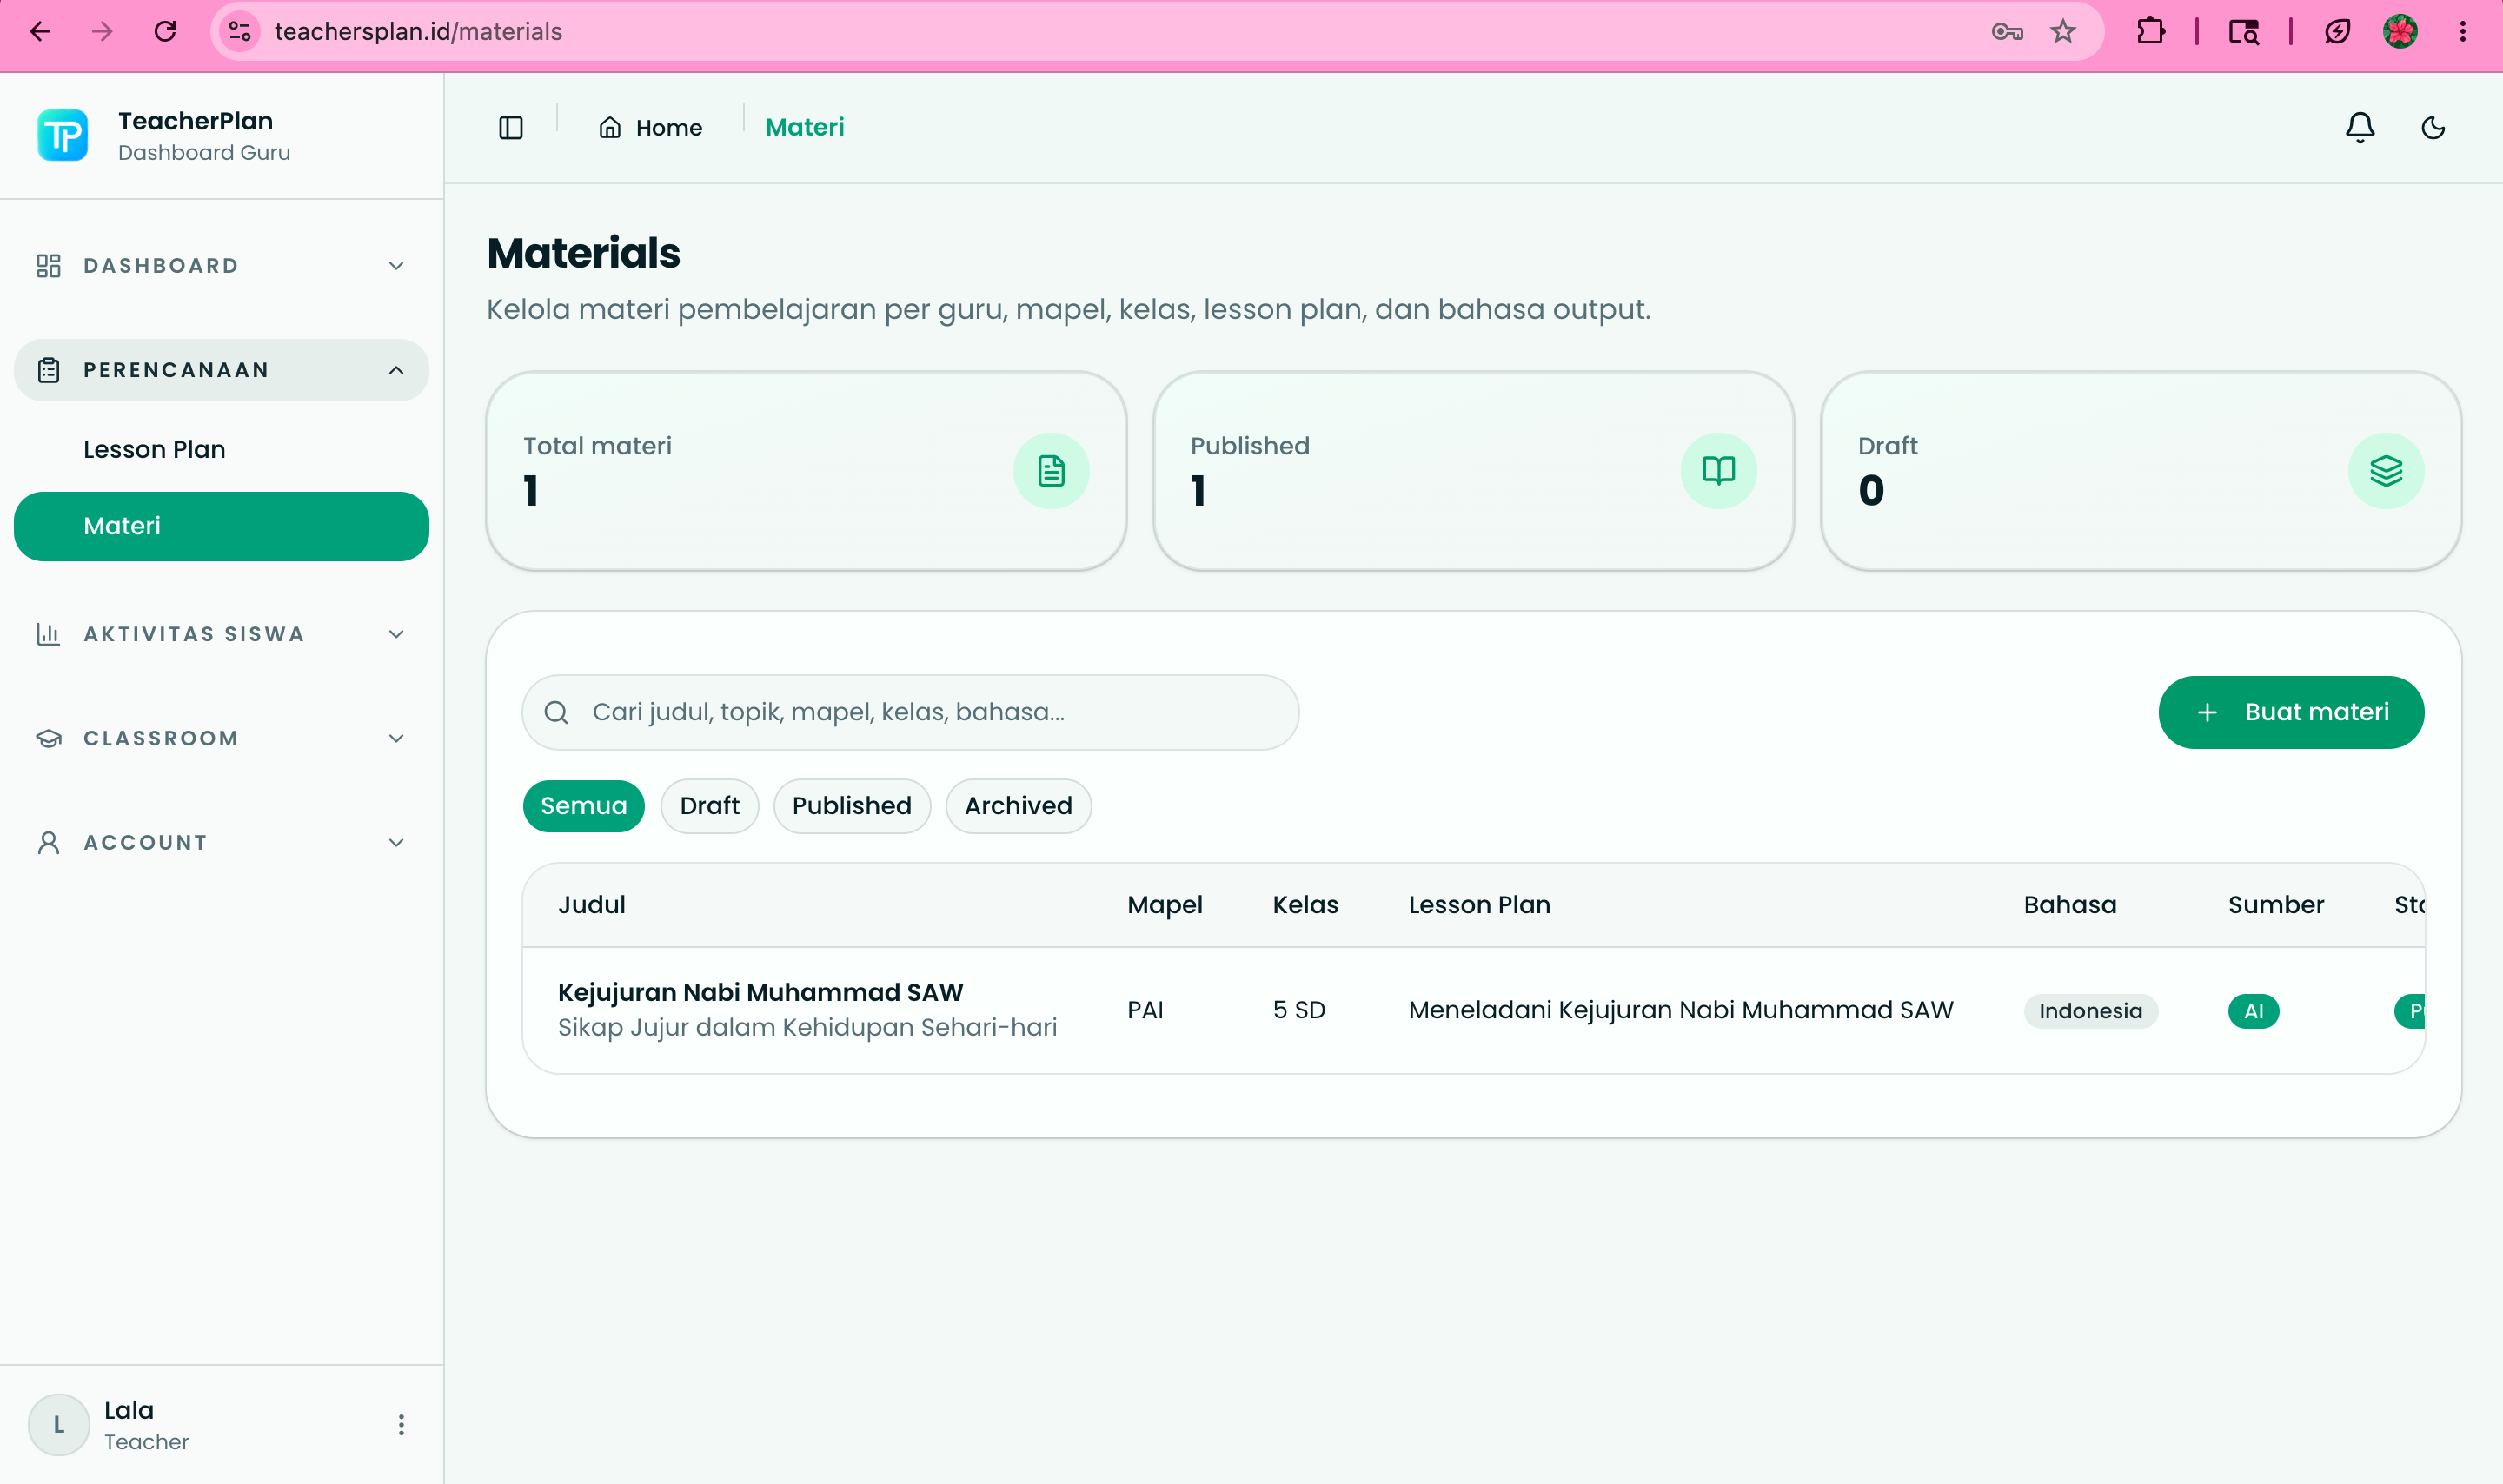Click the lightning extension icon in toolbar
Image resolution: width=2503 pixels, height=1484 pixels.
[2338, 32]
